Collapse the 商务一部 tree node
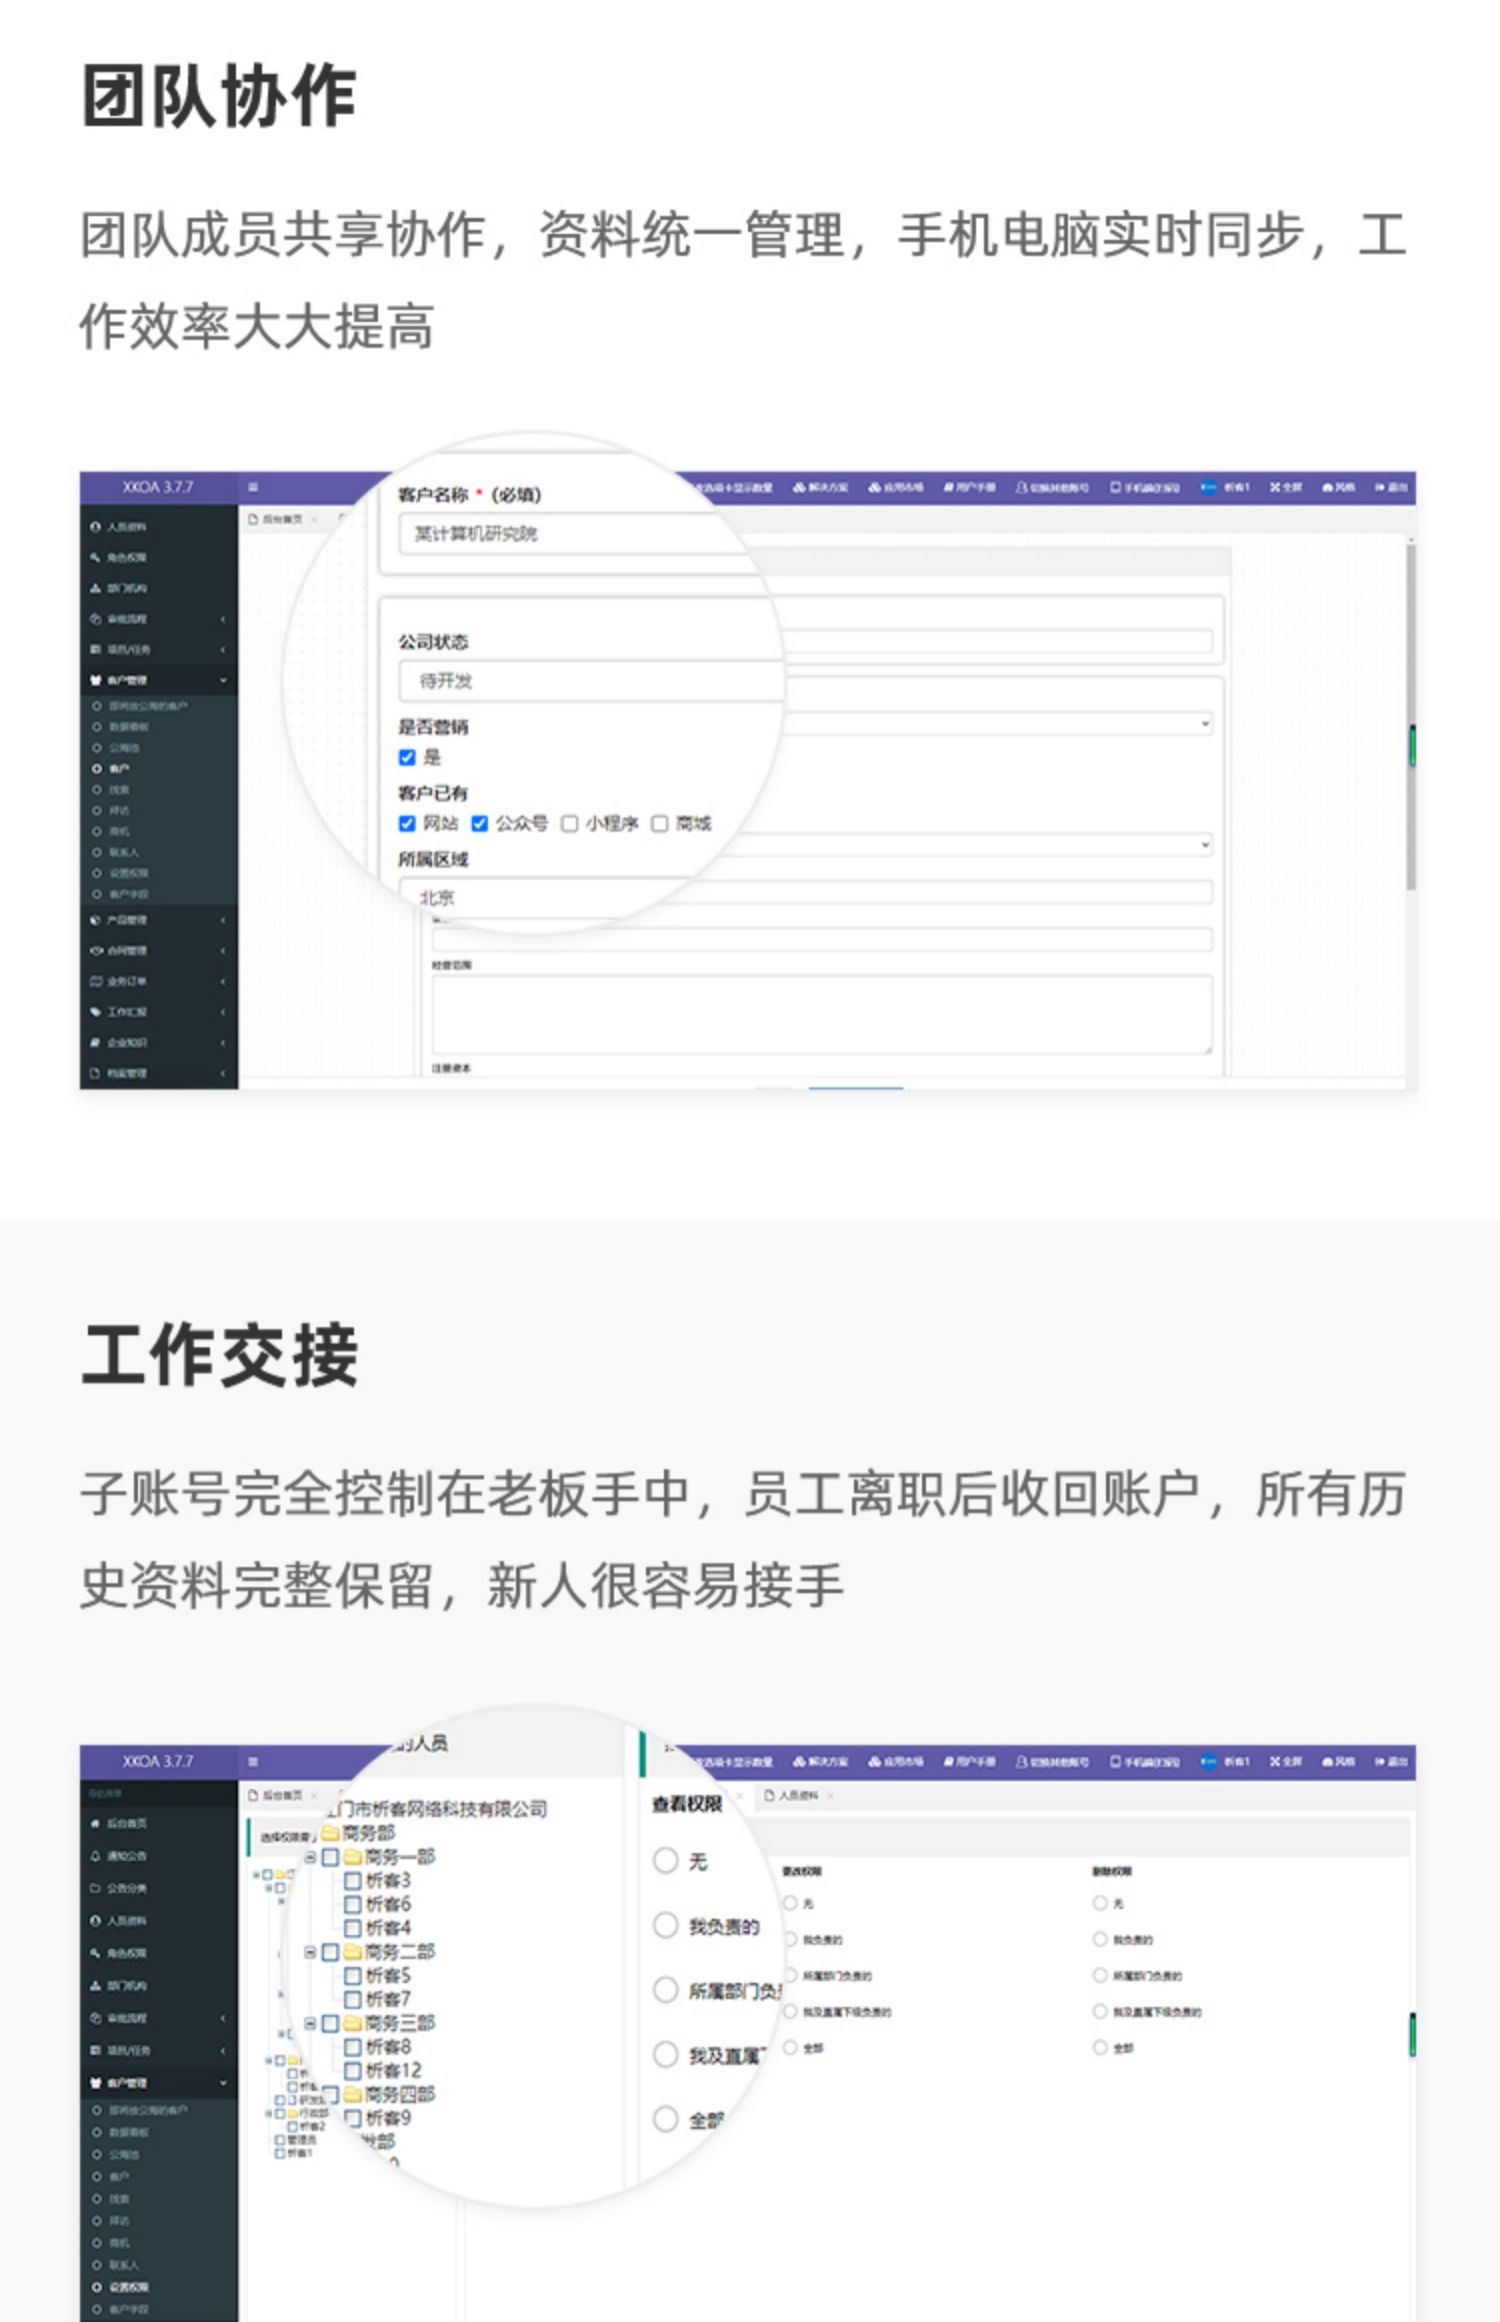The height and width of the screenshot is (2322, 1500). [x=311, y=1857]
